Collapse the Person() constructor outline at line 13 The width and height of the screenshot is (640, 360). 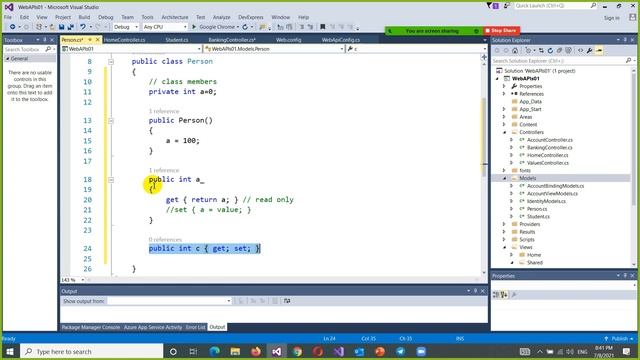pos(111,121)
